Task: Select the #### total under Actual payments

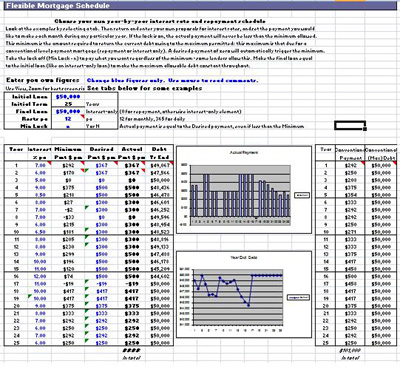Action: [132, 350]
